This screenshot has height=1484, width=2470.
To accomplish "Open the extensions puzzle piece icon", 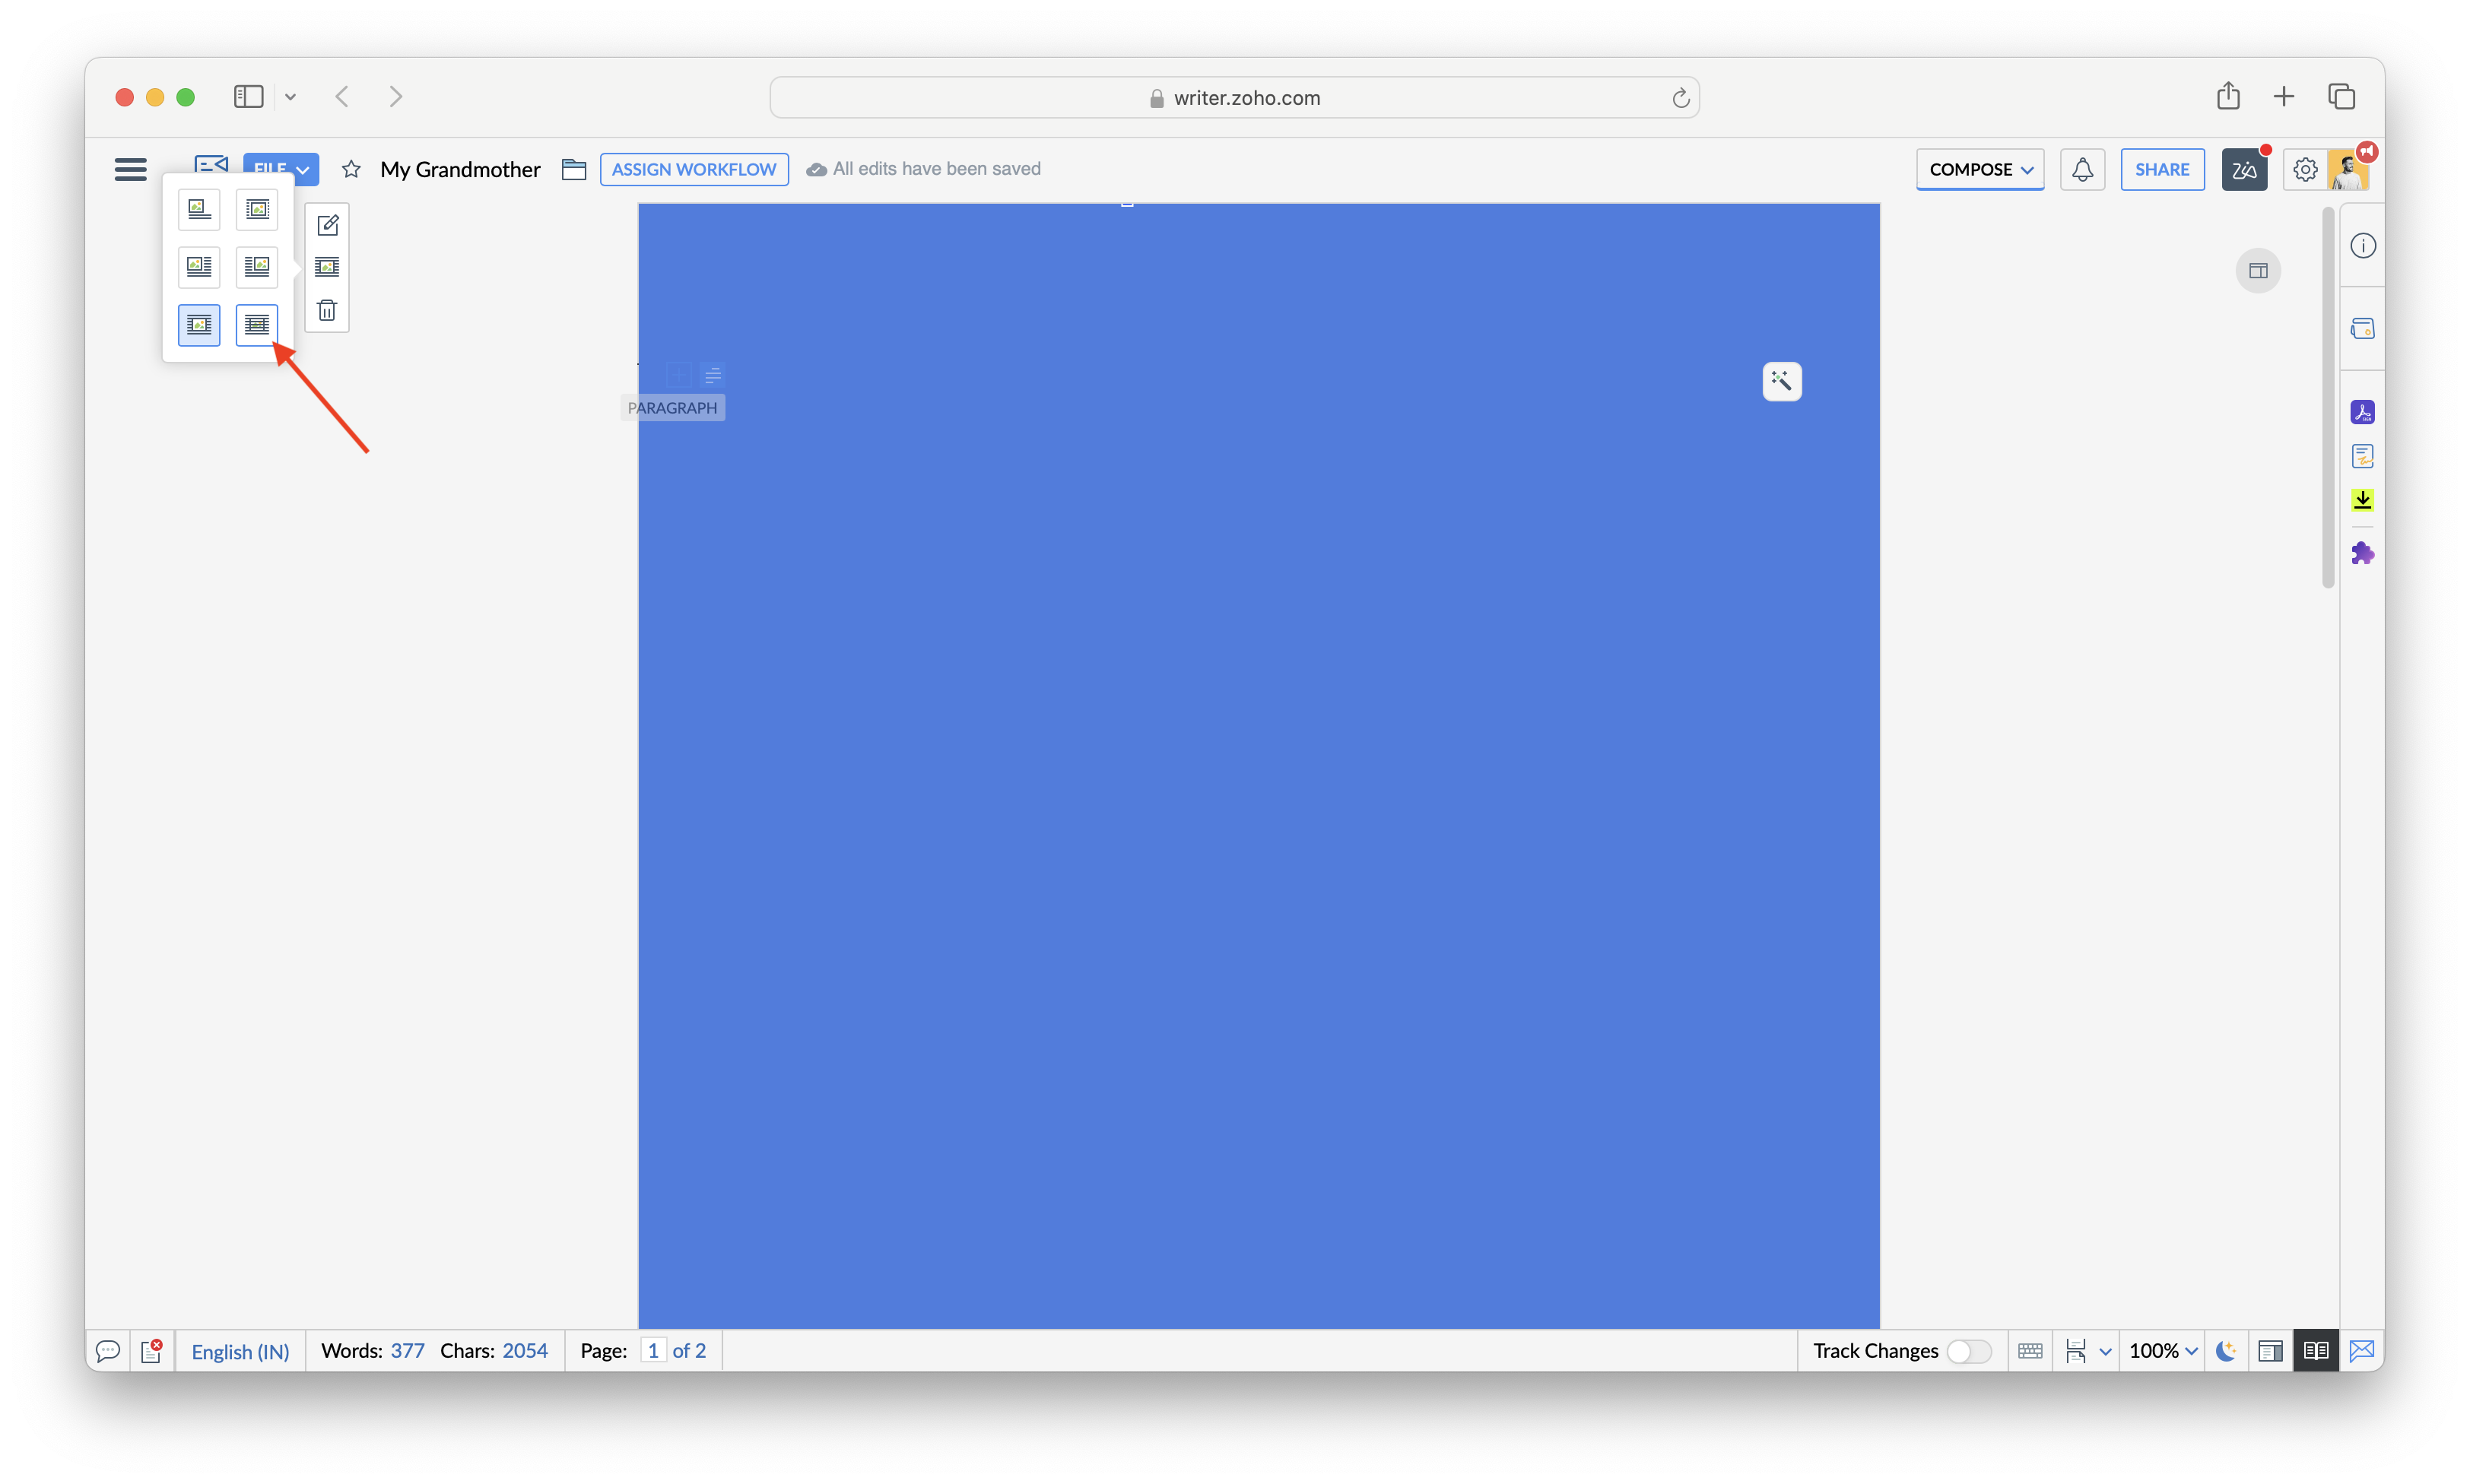I will point(2363,553).
